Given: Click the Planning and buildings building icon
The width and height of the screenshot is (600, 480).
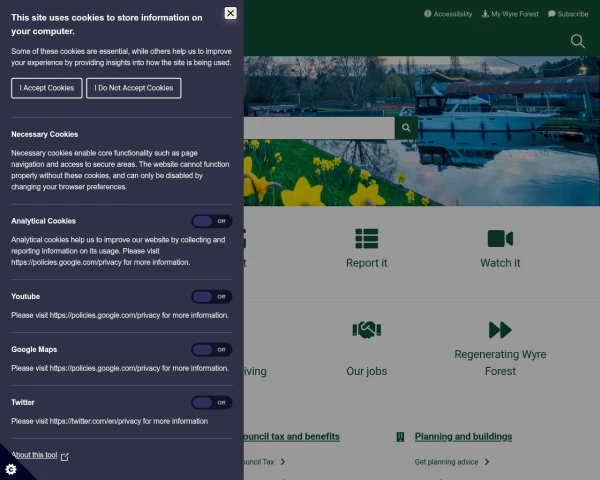Looking at the screenshot, I should click(400, 437).
